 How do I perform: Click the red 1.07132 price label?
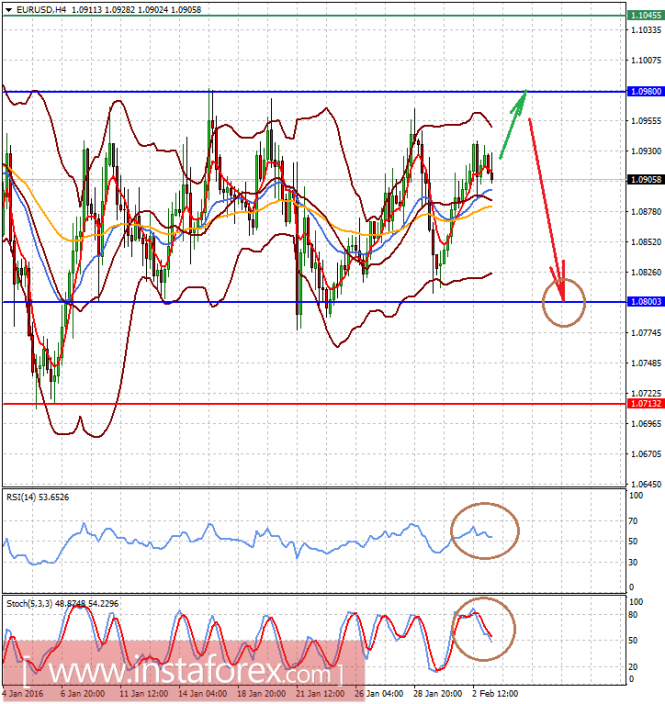646,404
